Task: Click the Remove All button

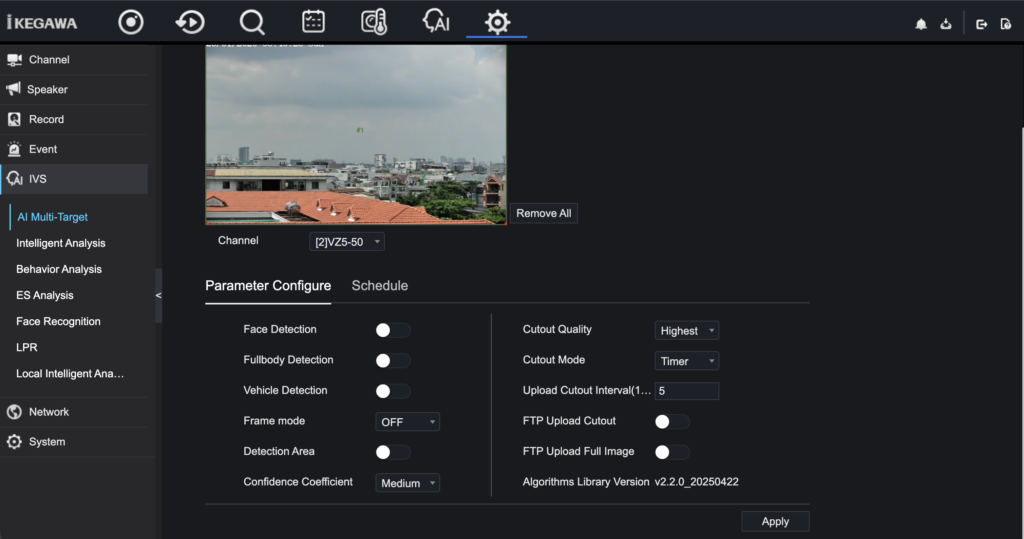Action: pyautogui.click(x=543, y=213)
